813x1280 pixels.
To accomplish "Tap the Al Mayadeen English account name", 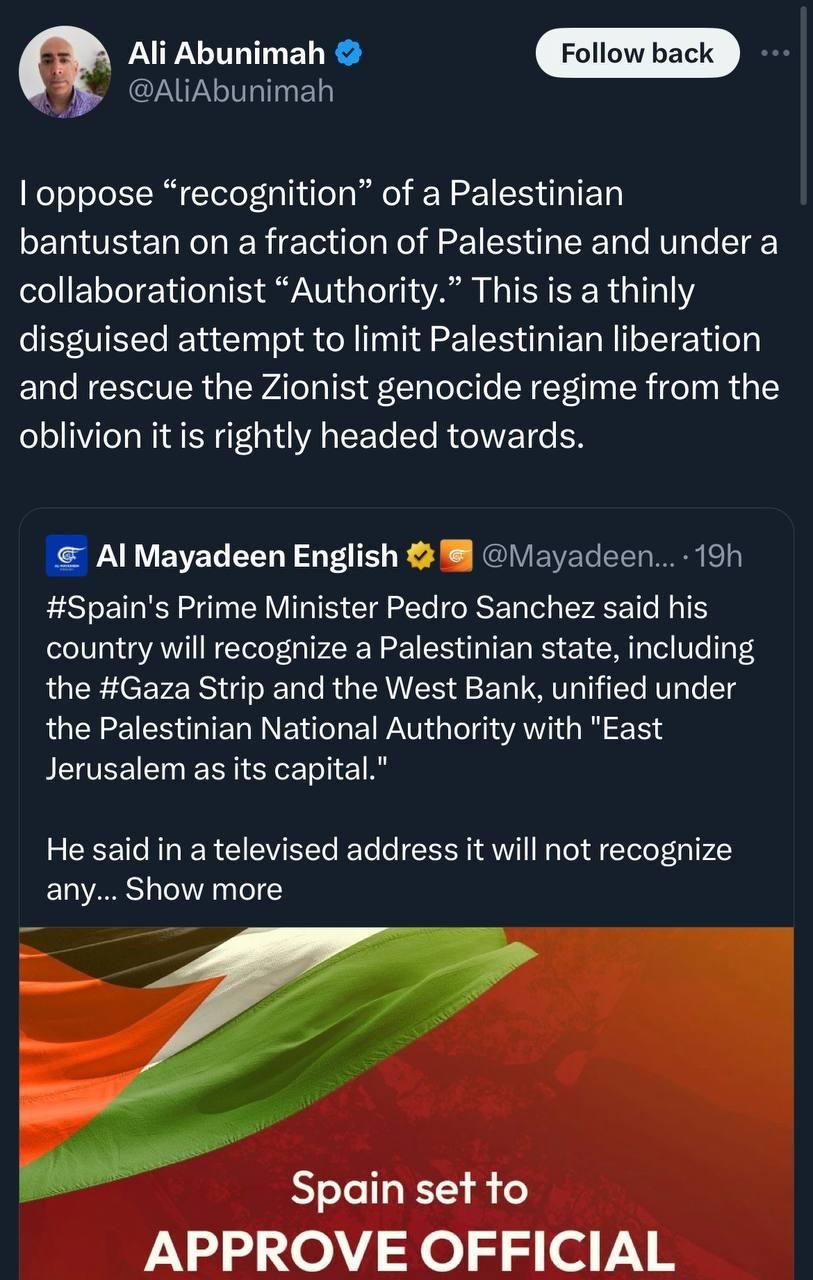I will [x=247, y=556].
